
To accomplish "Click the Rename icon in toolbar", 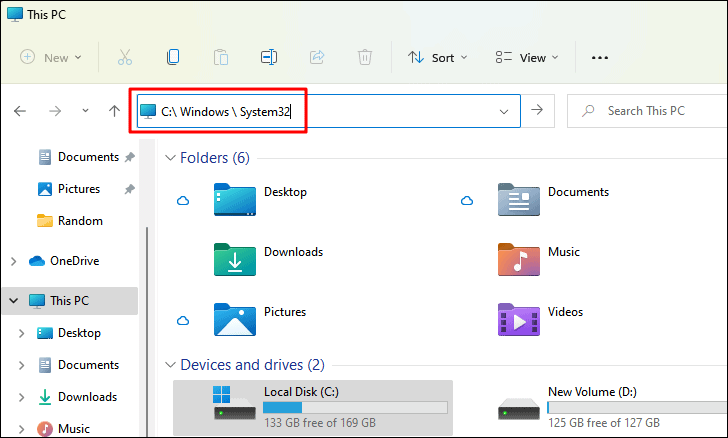I will [269, 58].
